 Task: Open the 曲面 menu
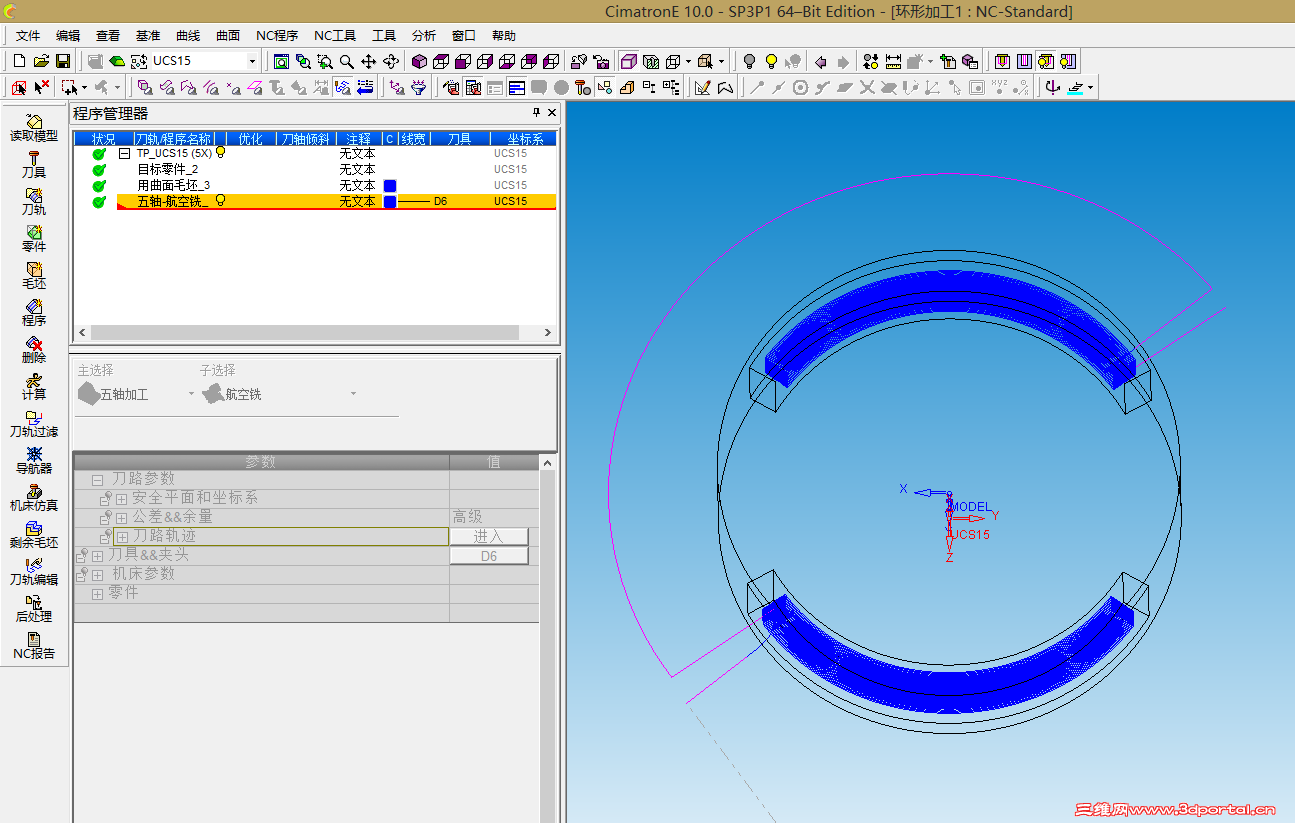pyautogui.click(x=228, y=36)
